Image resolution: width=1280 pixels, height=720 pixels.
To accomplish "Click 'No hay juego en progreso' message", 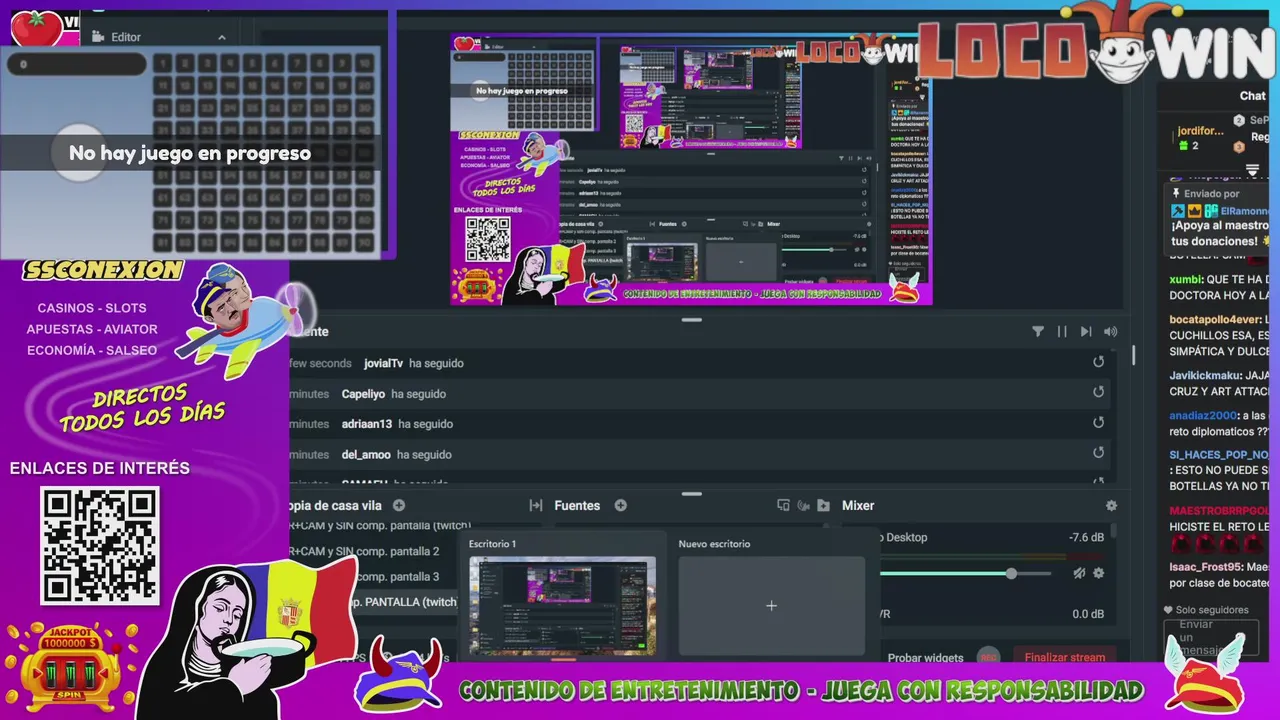I will (190, 153).
